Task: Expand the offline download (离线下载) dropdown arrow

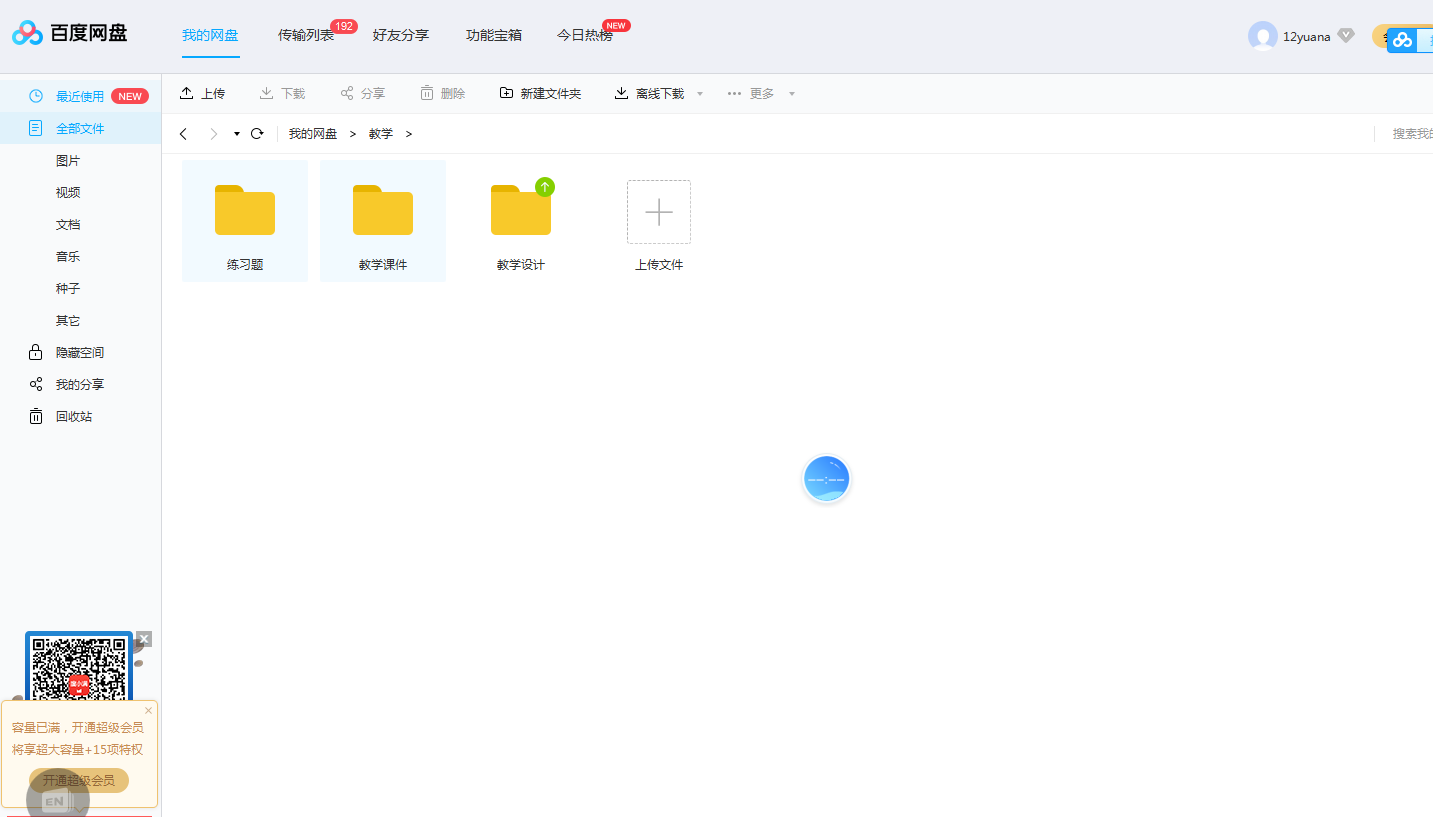Action: (700, 94)
